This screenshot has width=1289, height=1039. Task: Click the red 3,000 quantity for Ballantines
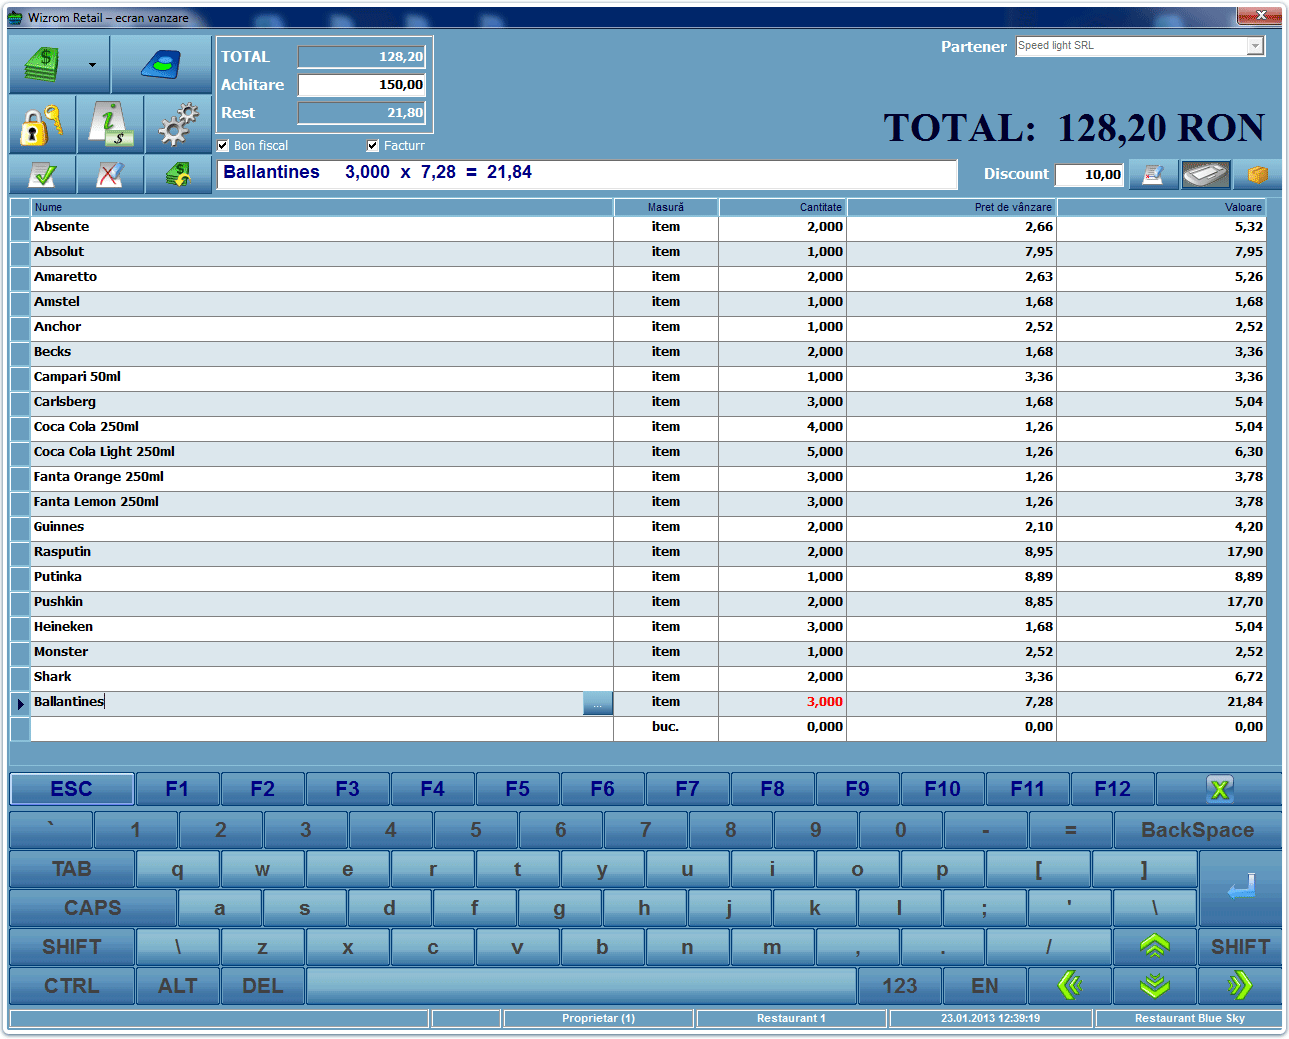coord(825,702)
